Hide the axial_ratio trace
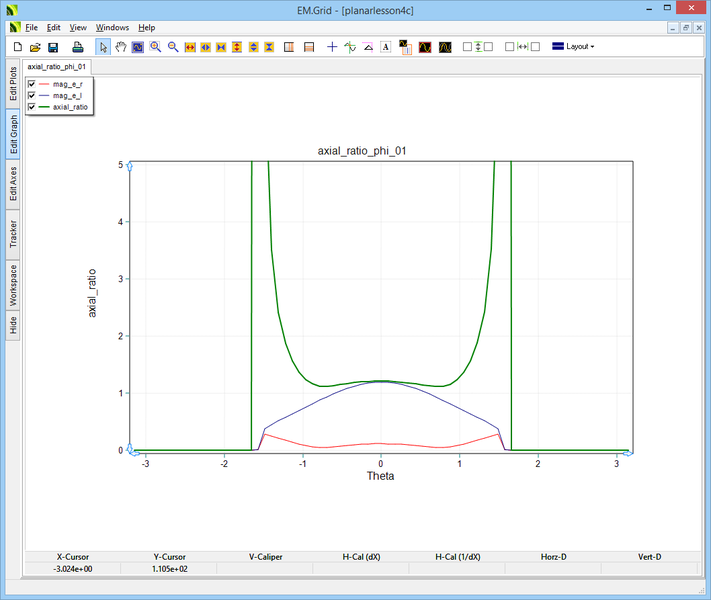Viewport: 711px width, 600px height. click(x=32, y=106)
